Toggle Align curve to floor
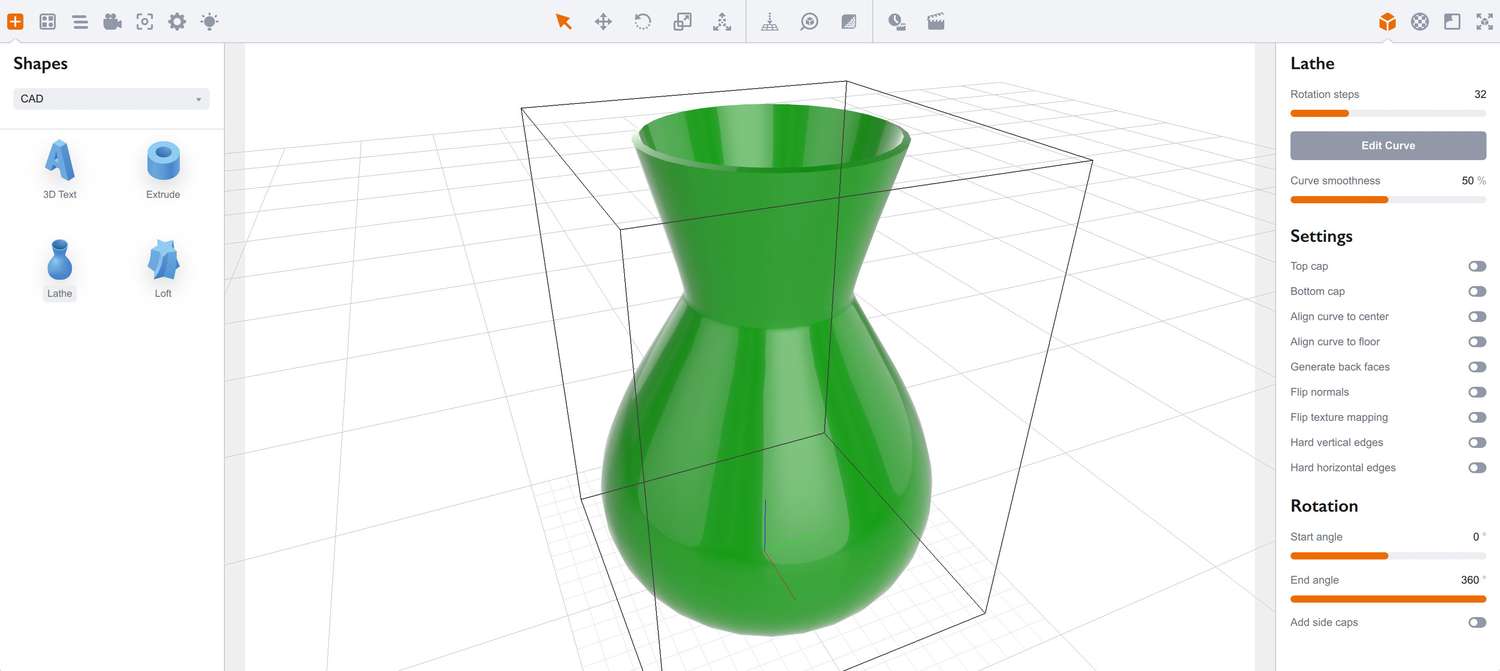Viewport: 1500px width, 671px height. click(1477, 342)
